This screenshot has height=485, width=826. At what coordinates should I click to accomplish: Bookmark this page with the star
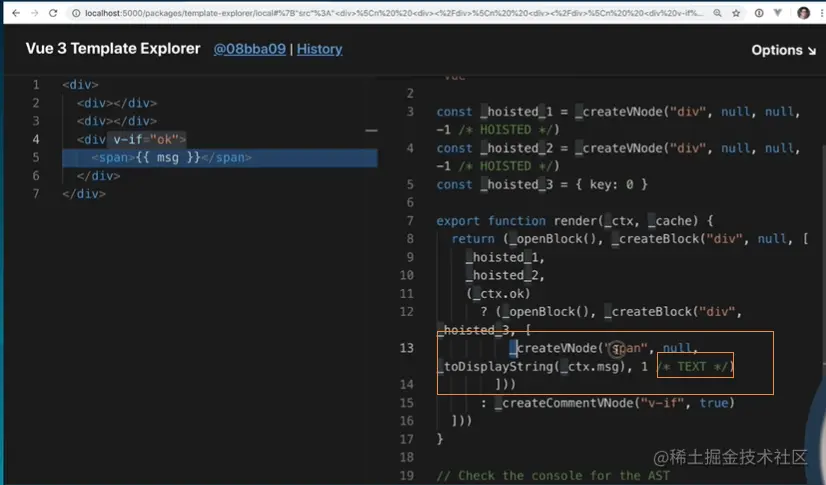736,13
